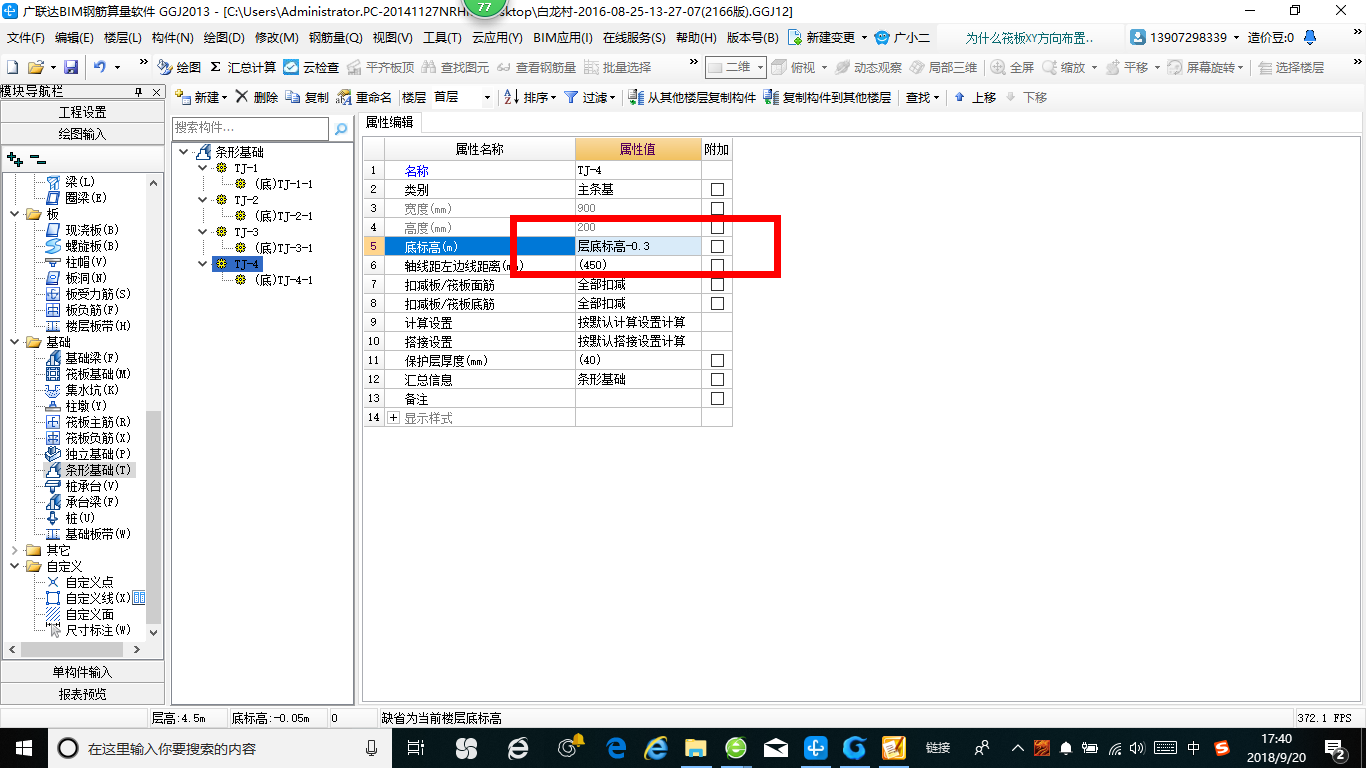1366x768 pixels.
Task: Click 上移 move up arrow
Action: pos(975,97)
